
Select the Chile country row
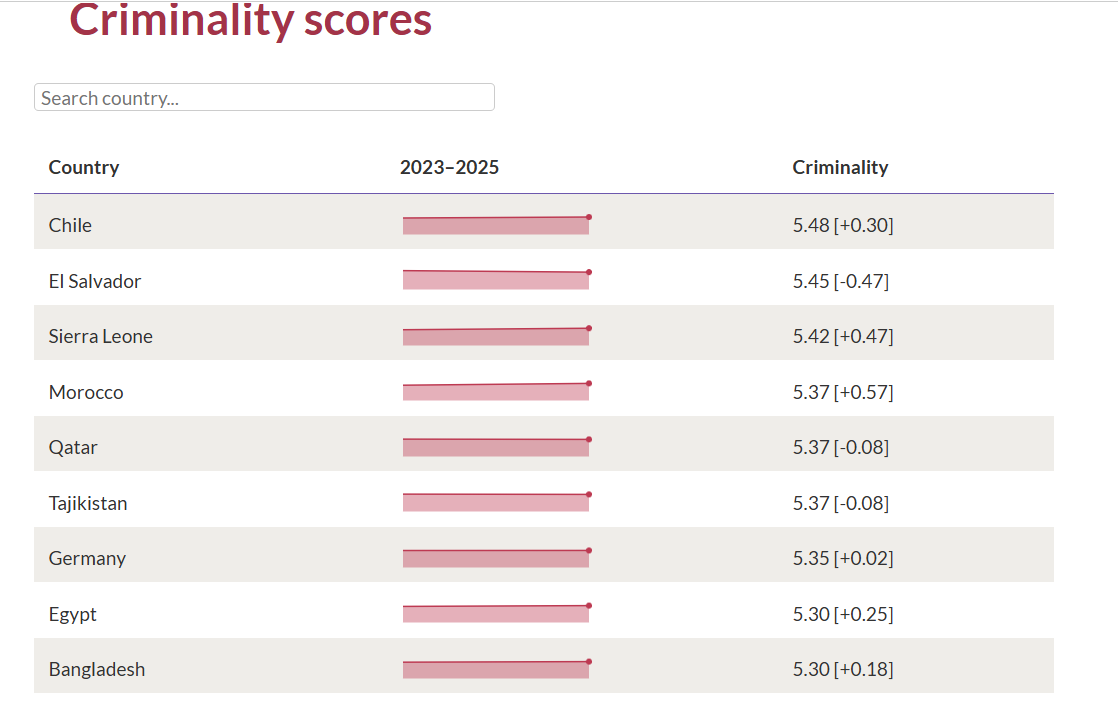[70, 225]
